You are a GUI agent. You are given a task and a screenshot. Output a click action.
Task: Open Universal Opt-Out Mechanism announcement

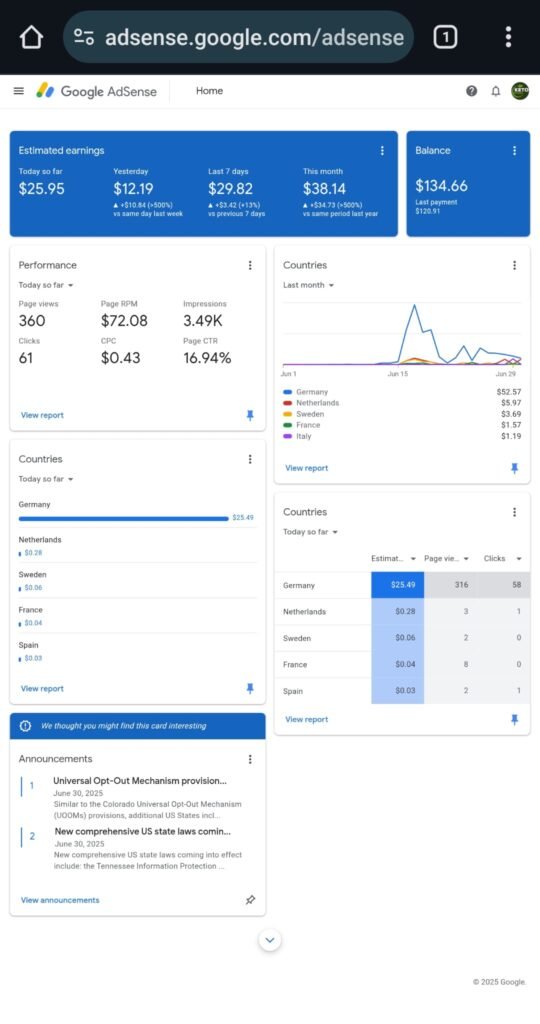140,781
